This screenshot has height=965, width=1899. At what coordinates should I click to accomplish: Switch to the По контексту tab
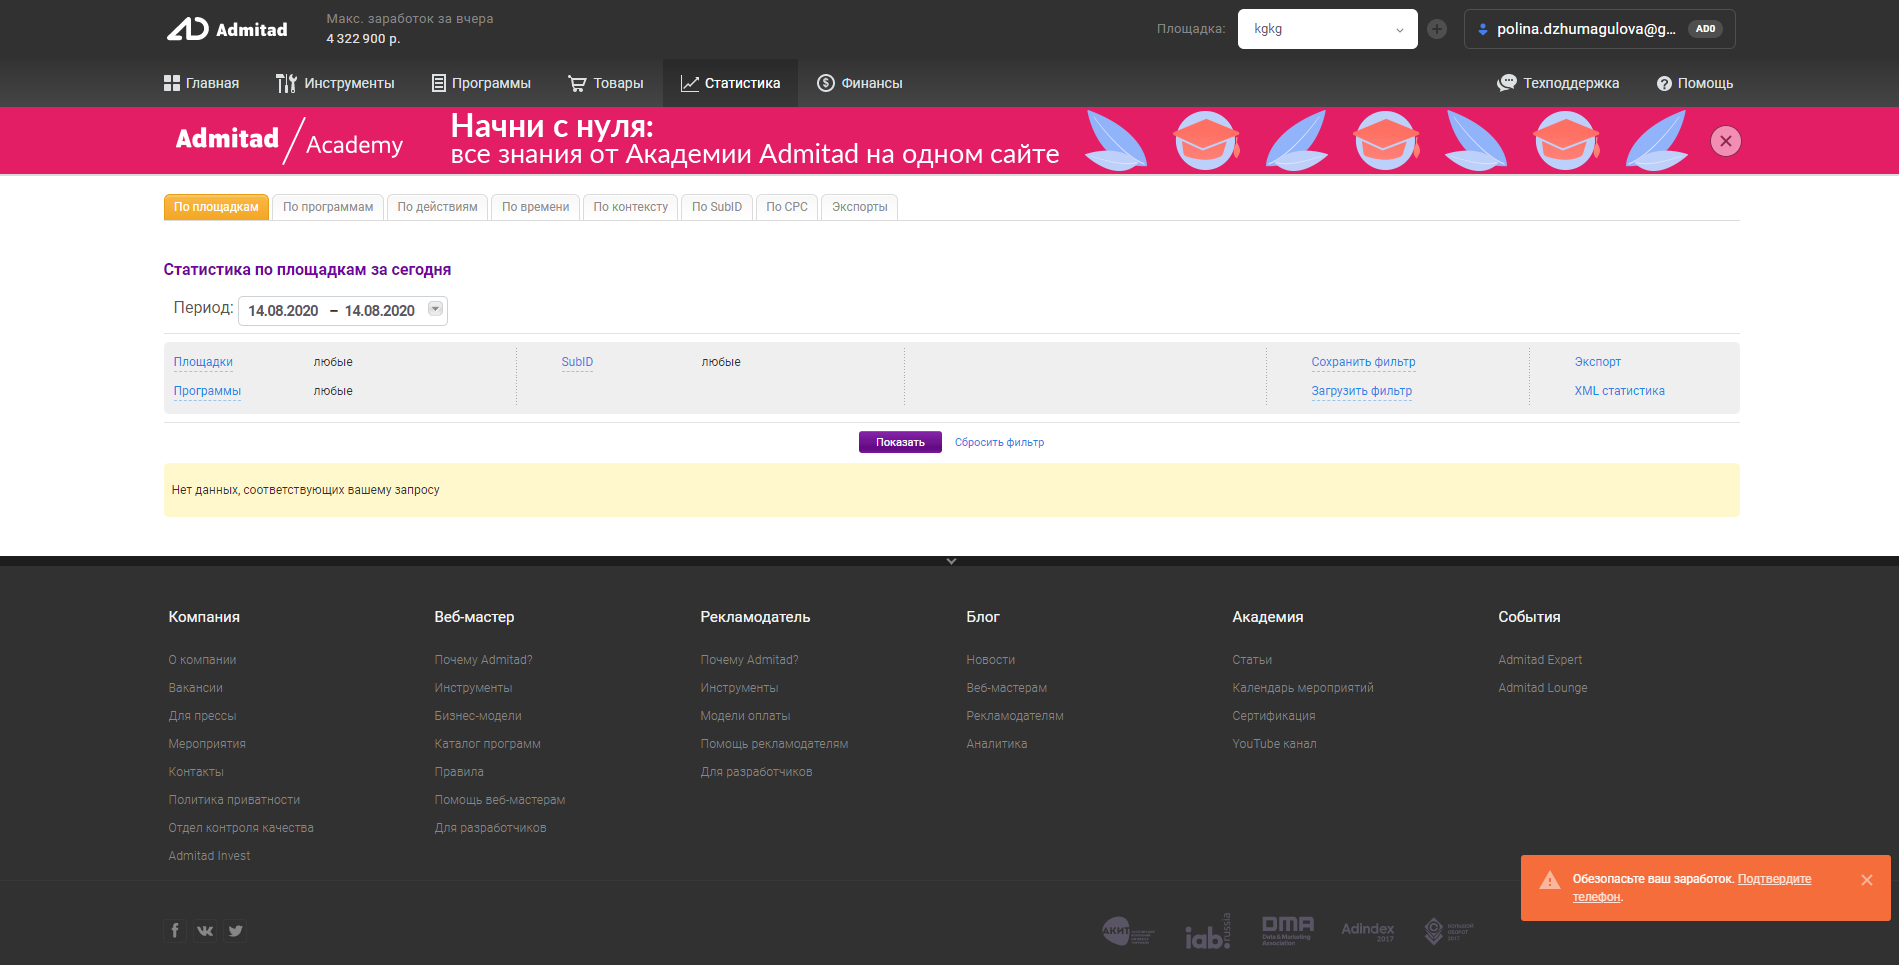(x=630, y=207)
